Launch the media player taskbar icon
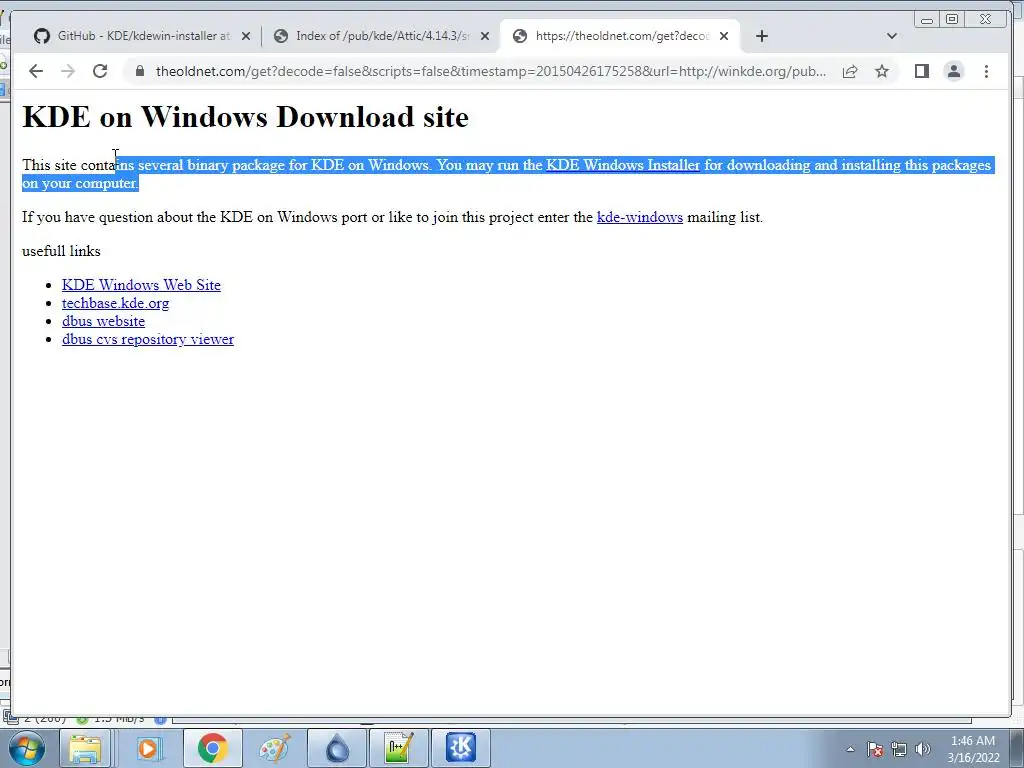This screenshot has height=768, width=1024. [x=150, y=748]
